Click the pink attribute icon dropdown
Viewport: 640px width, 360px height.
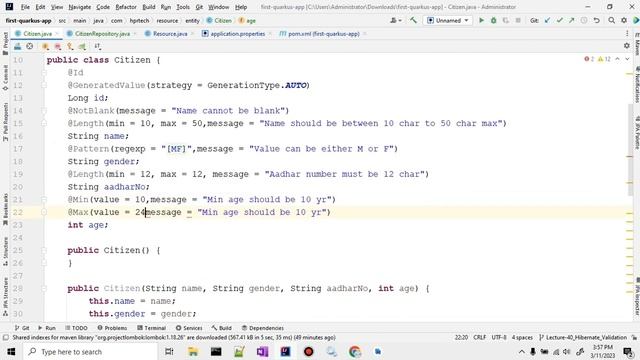click(58, 47)
